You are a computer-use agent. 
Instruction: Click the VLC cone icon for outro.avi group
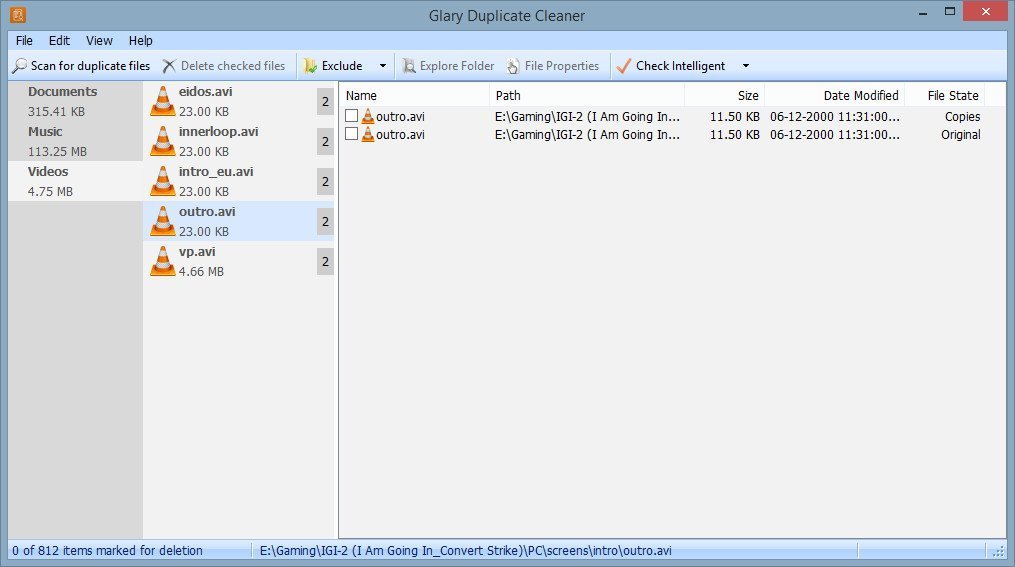(162, 221)
